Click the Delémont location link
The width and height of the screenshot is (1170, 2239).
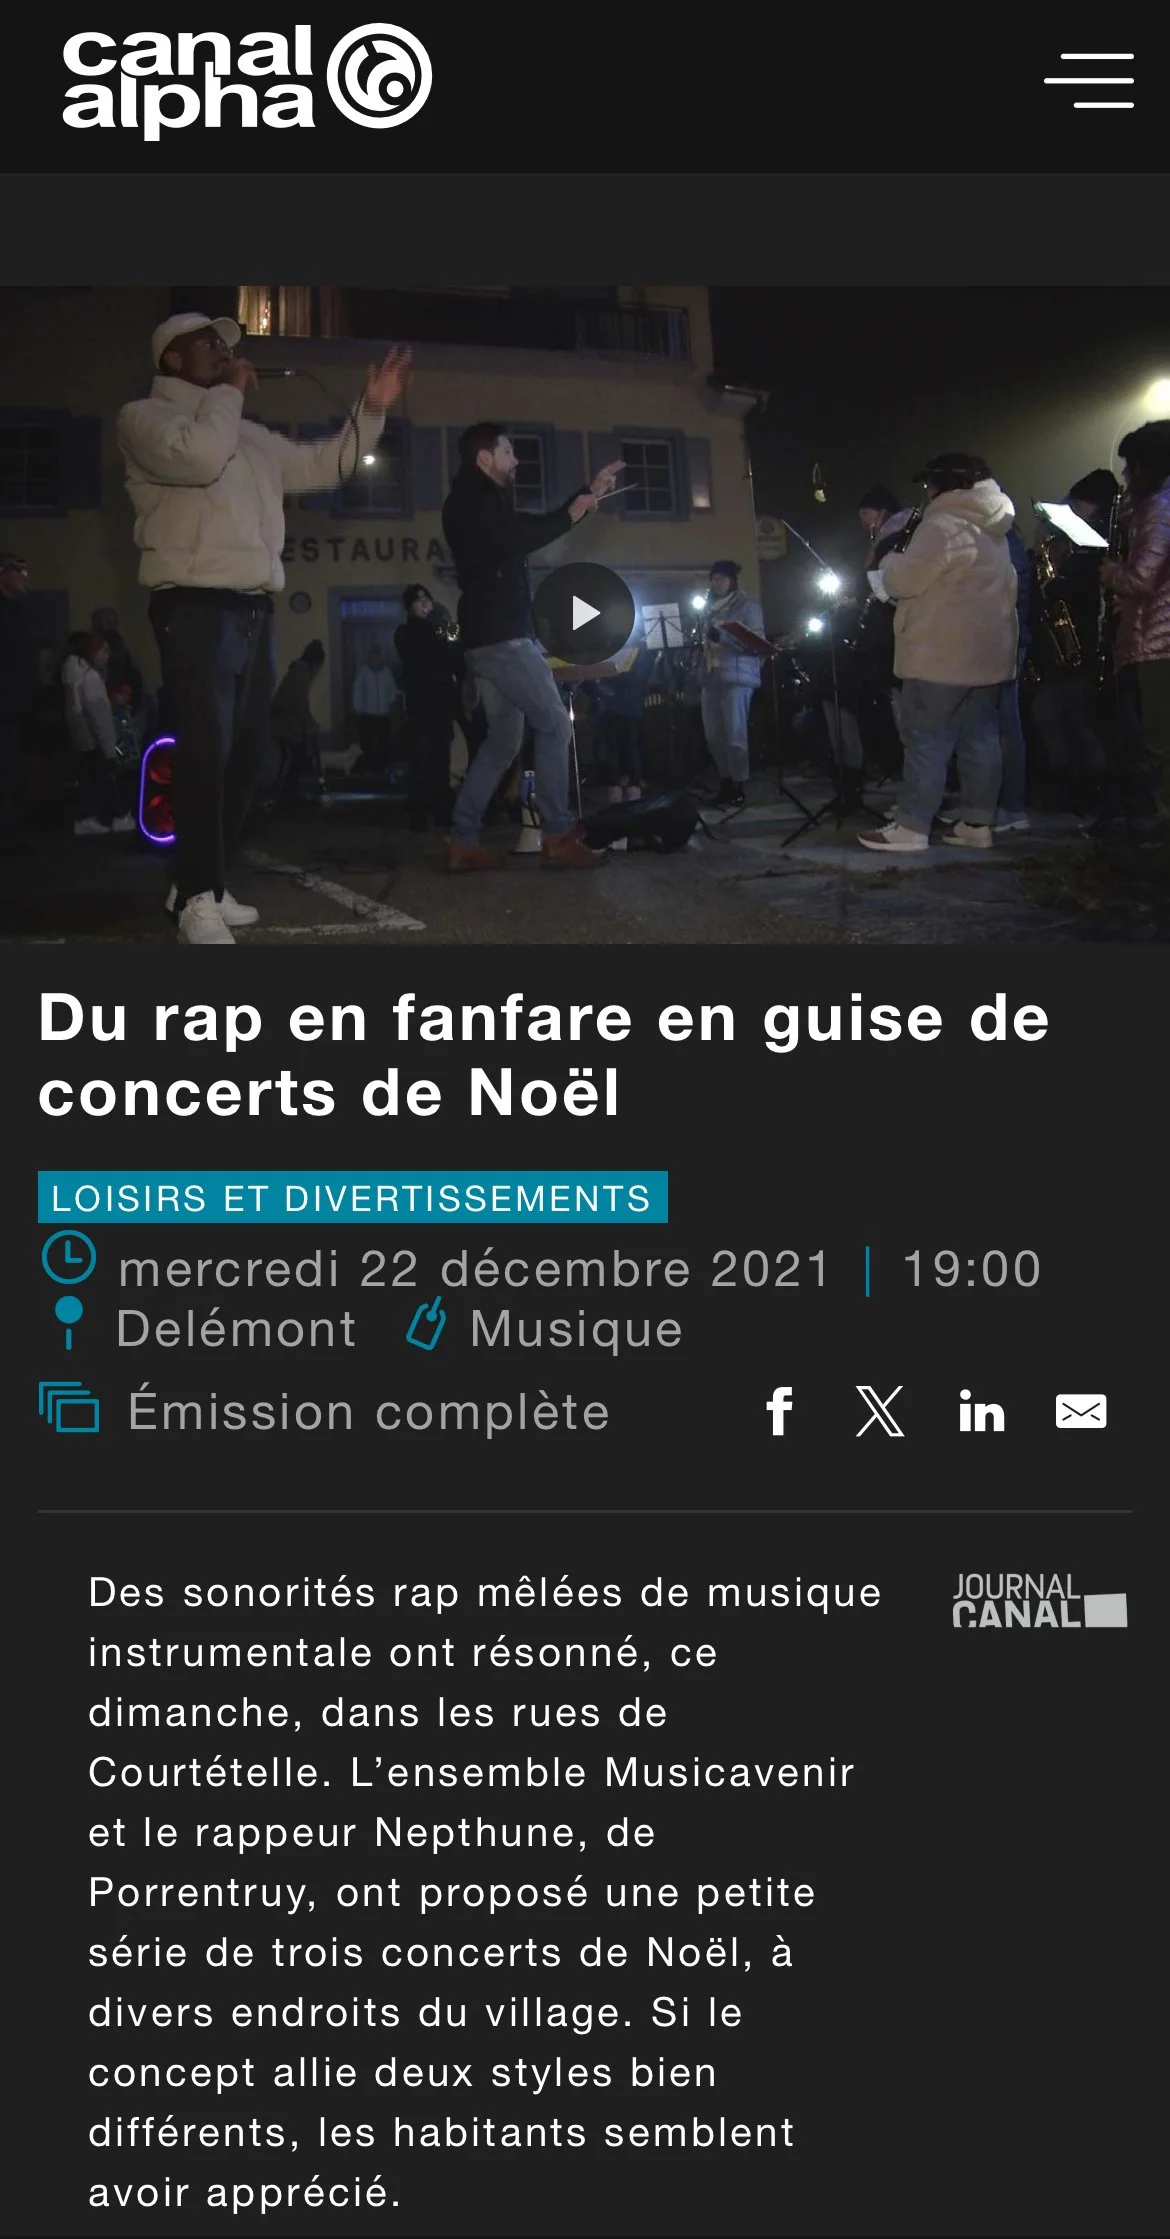[x=236, y=1329]
